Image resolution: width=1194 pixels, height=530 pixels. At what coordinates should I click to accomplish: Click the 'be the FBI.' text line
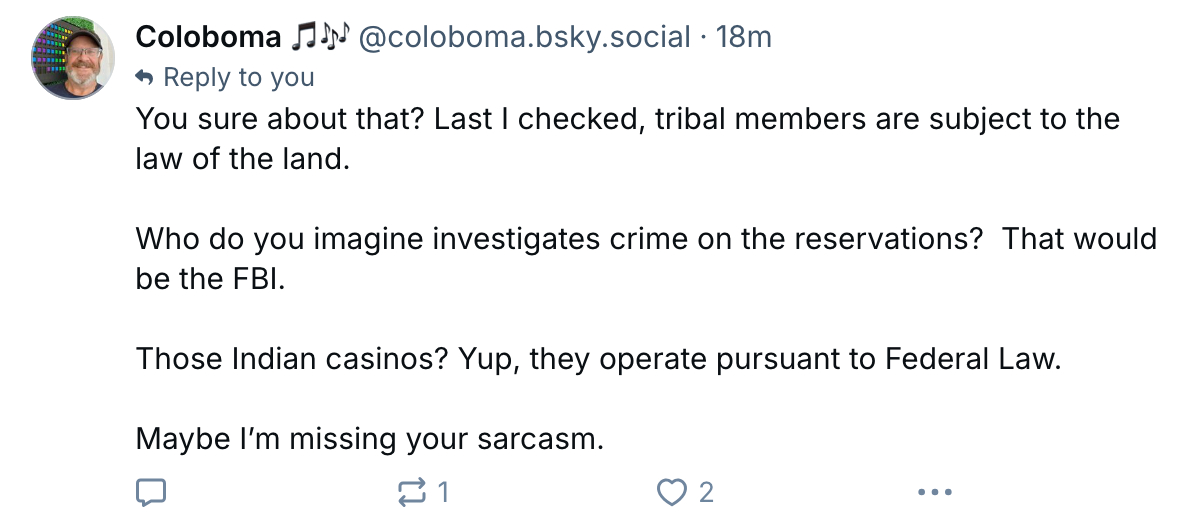(210, 278)
